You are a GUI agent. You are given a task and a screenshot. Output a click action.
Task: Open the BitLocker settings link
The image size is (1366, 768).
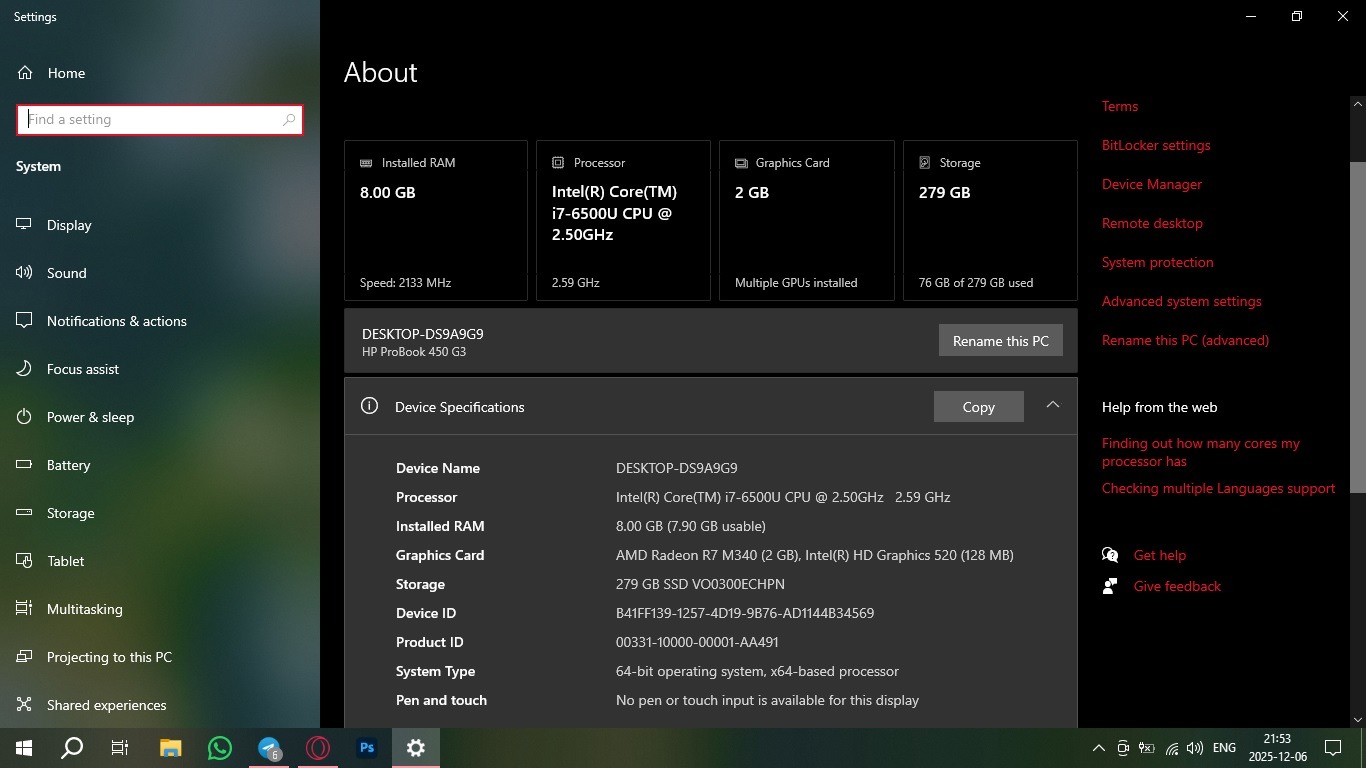pyautogui.click(x=1155, y=145)
